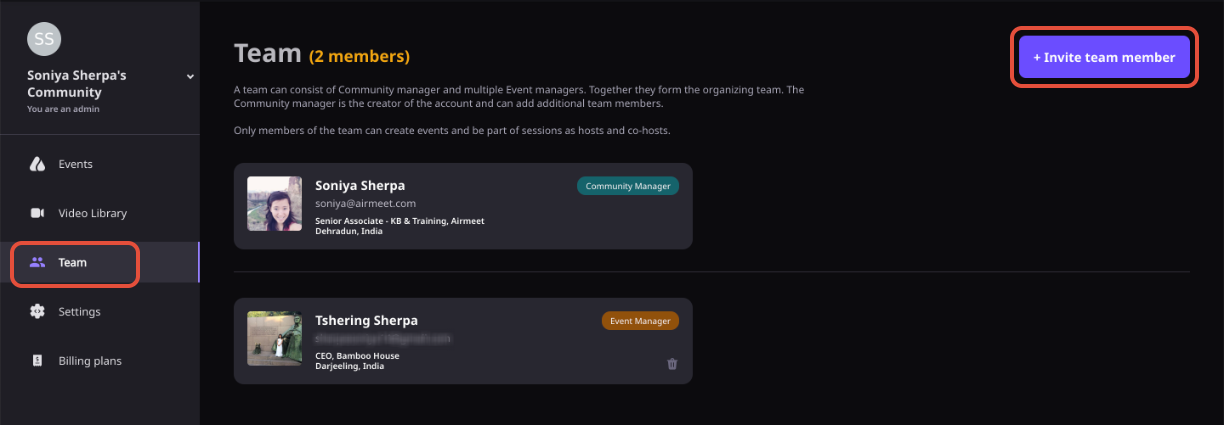
Task: Click the Events flame icon in sidebar
Action: (x=38, y=164)
